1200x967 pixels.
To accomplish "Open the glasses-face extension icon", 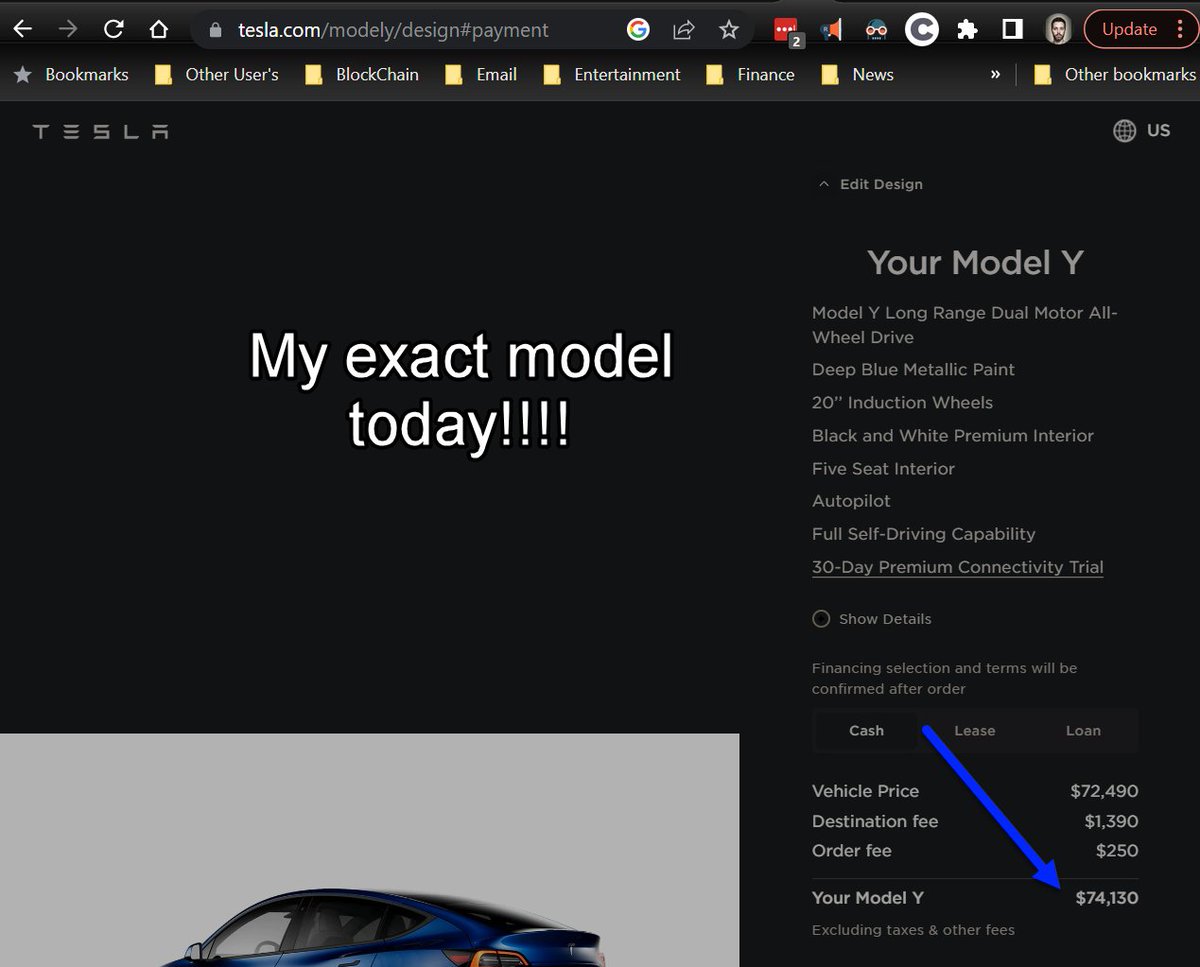I will (x=877, y=30).
